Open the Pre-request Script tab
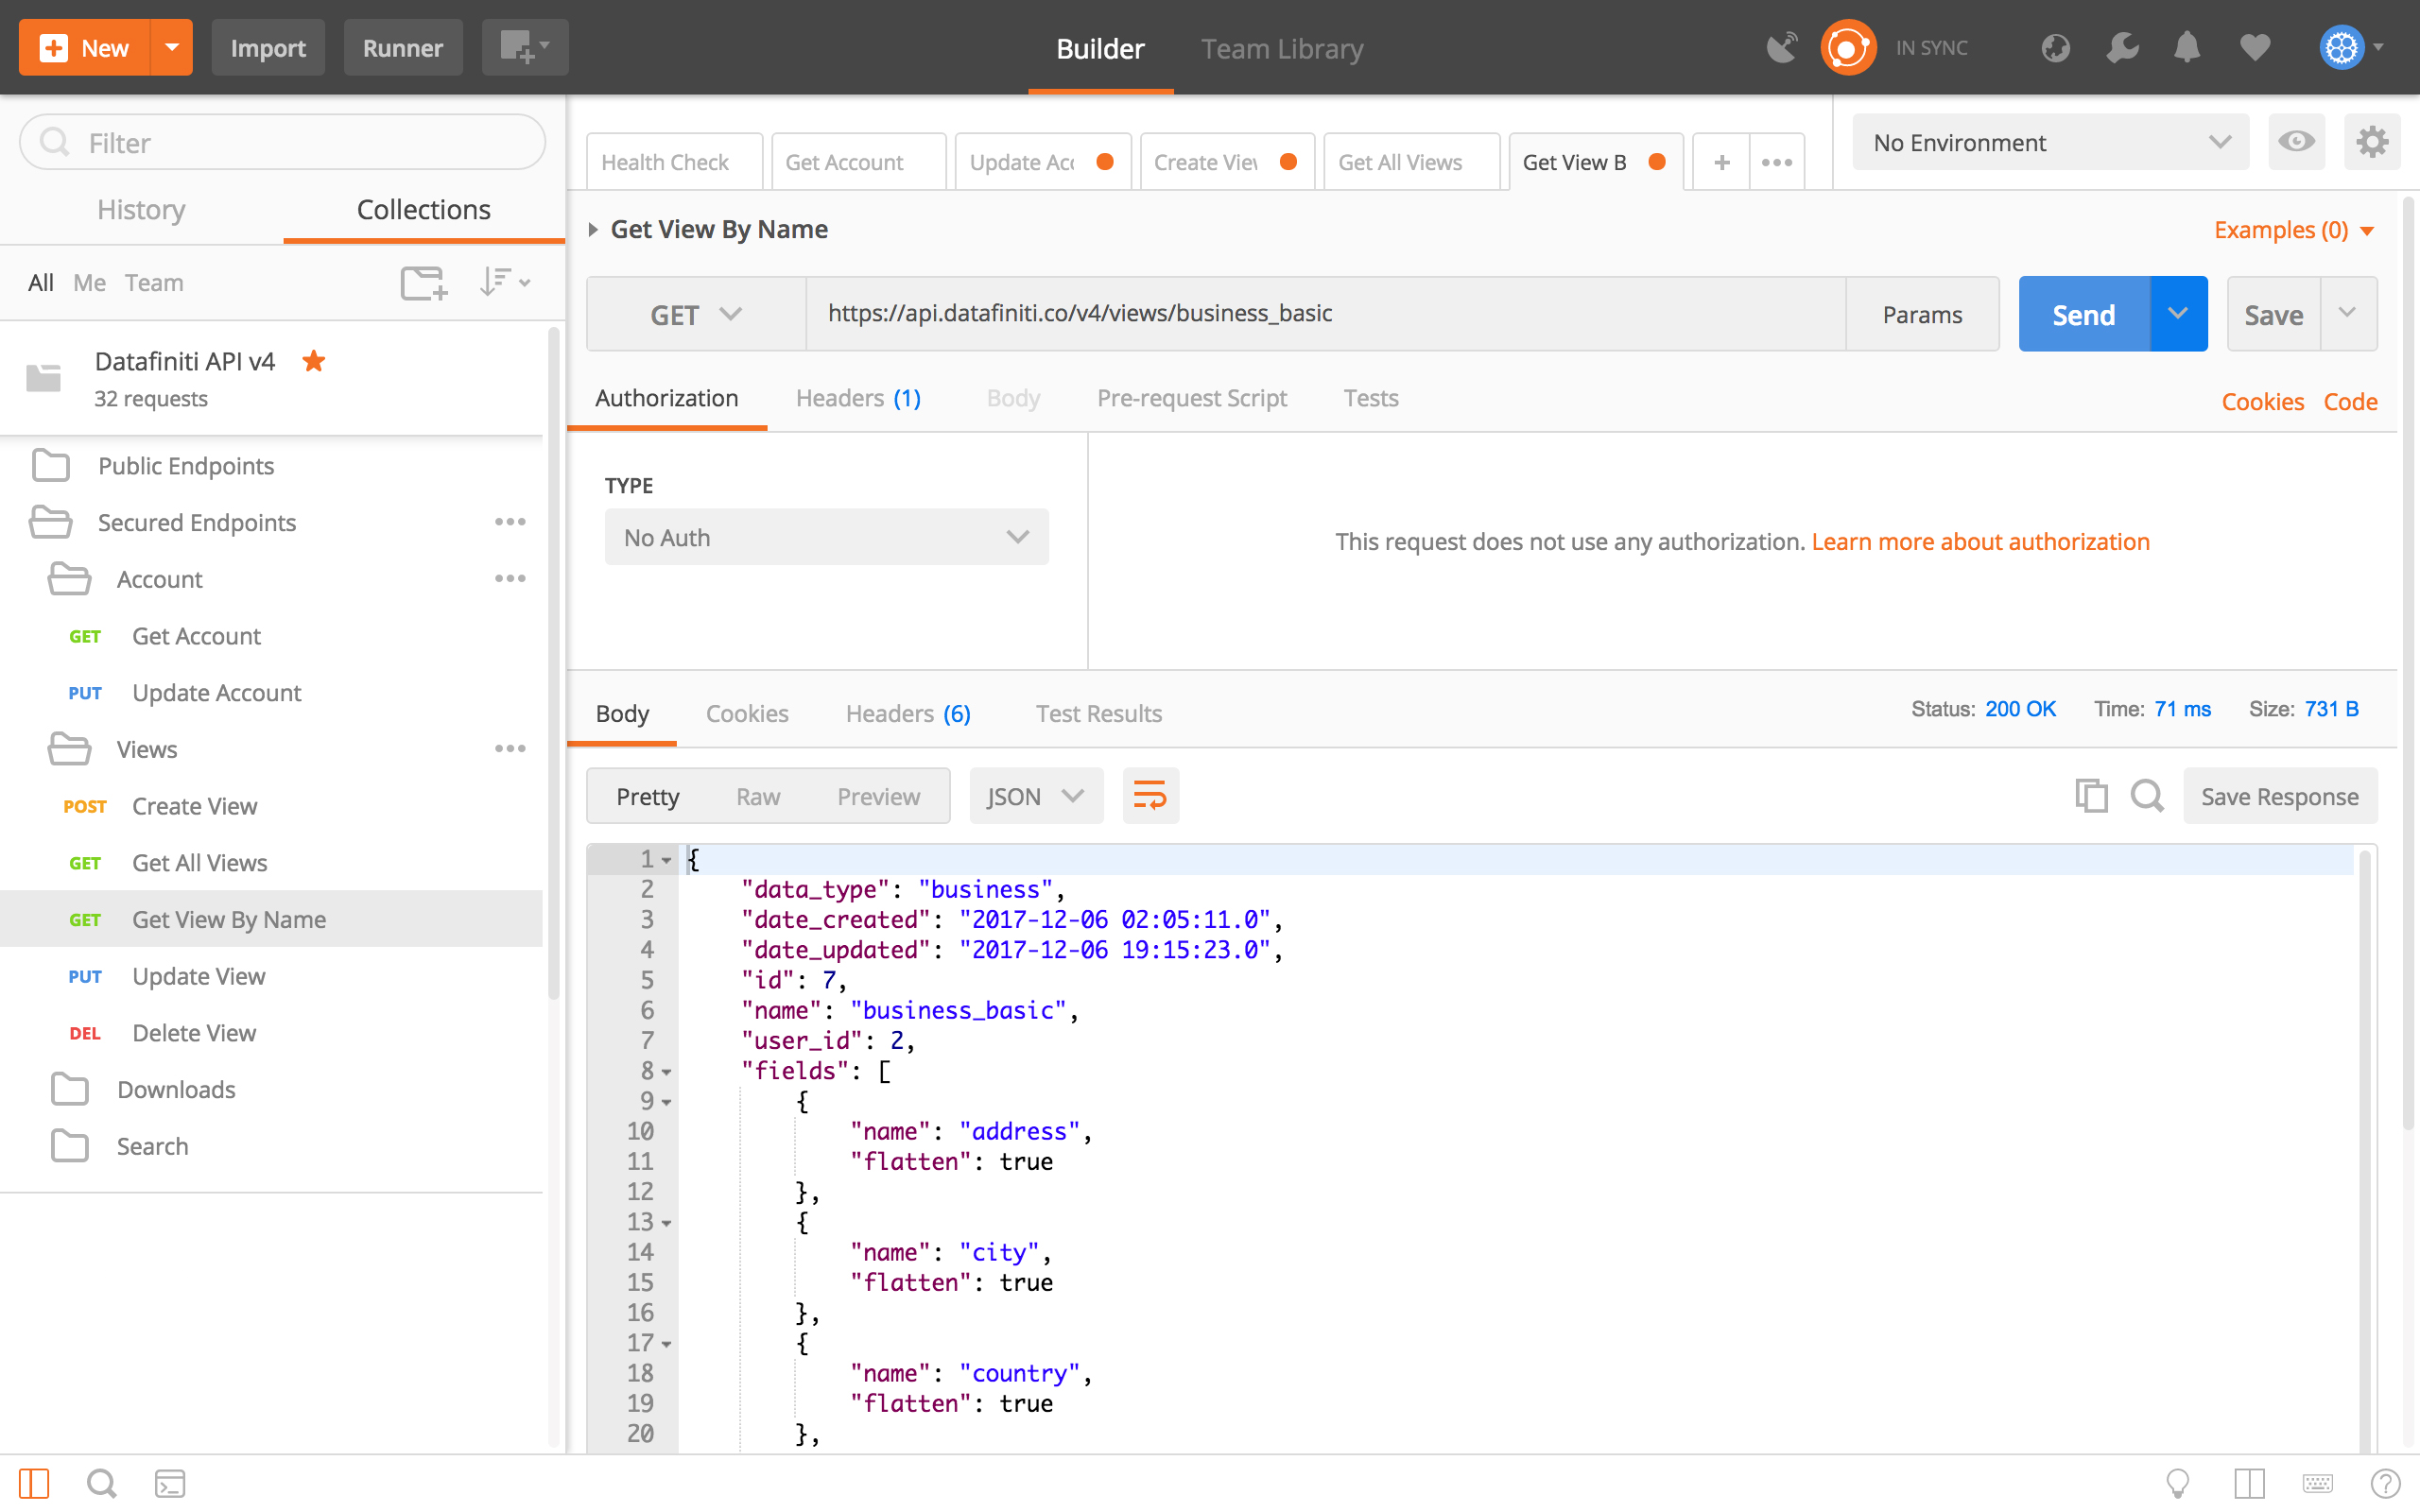Image resolution: width=2420 pixels, height=1512 pixels. 1192,398
